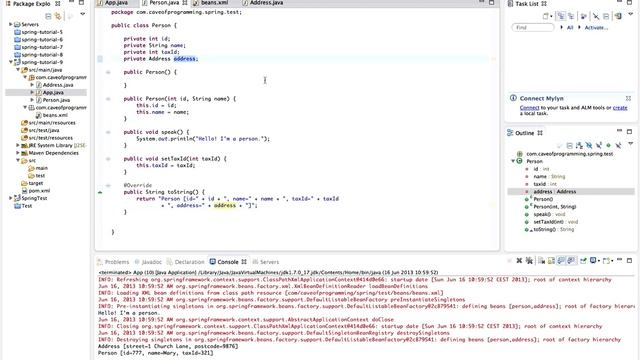This screenshot has width=640, height=360.
Task: Collapse spring-tutorial-9 project
Action: [x=11, y=62]
